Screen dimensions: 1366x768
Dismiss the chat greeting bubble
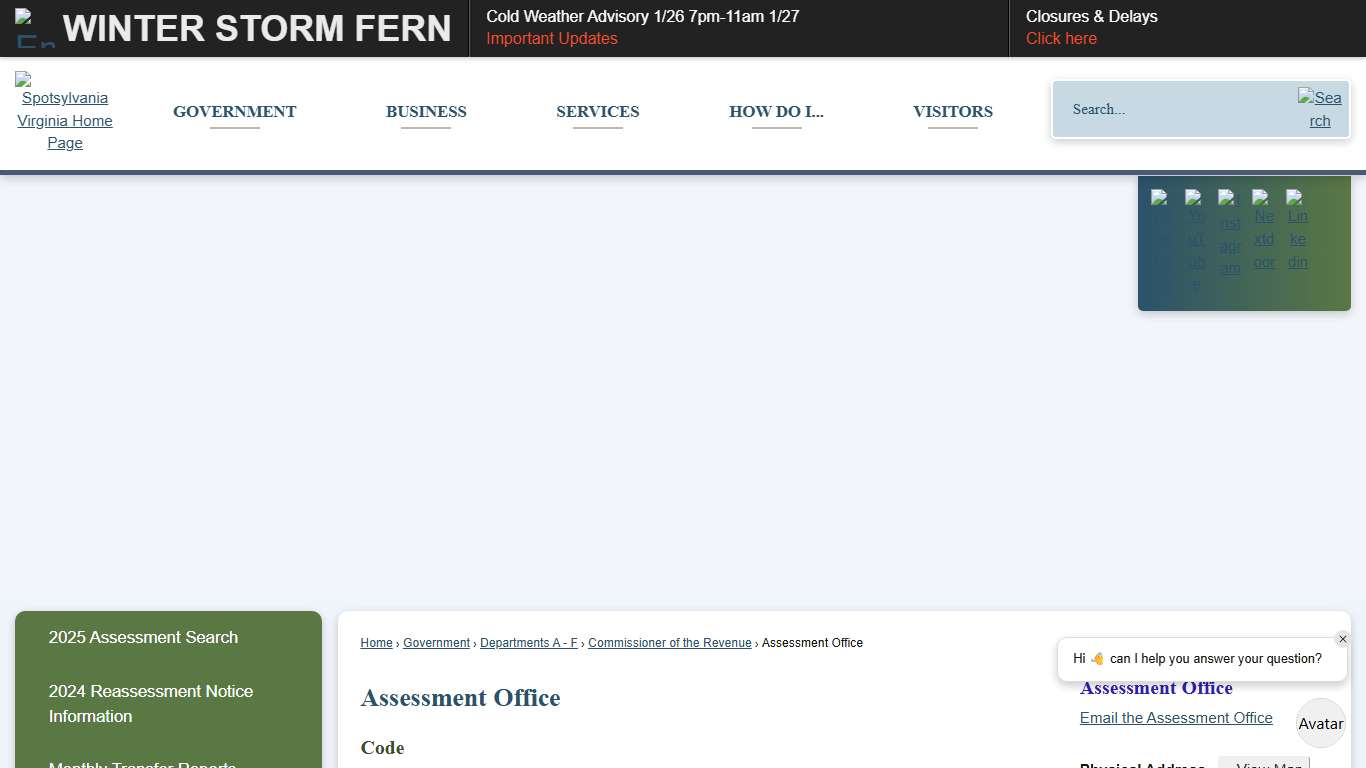(x=1343, y=639)
